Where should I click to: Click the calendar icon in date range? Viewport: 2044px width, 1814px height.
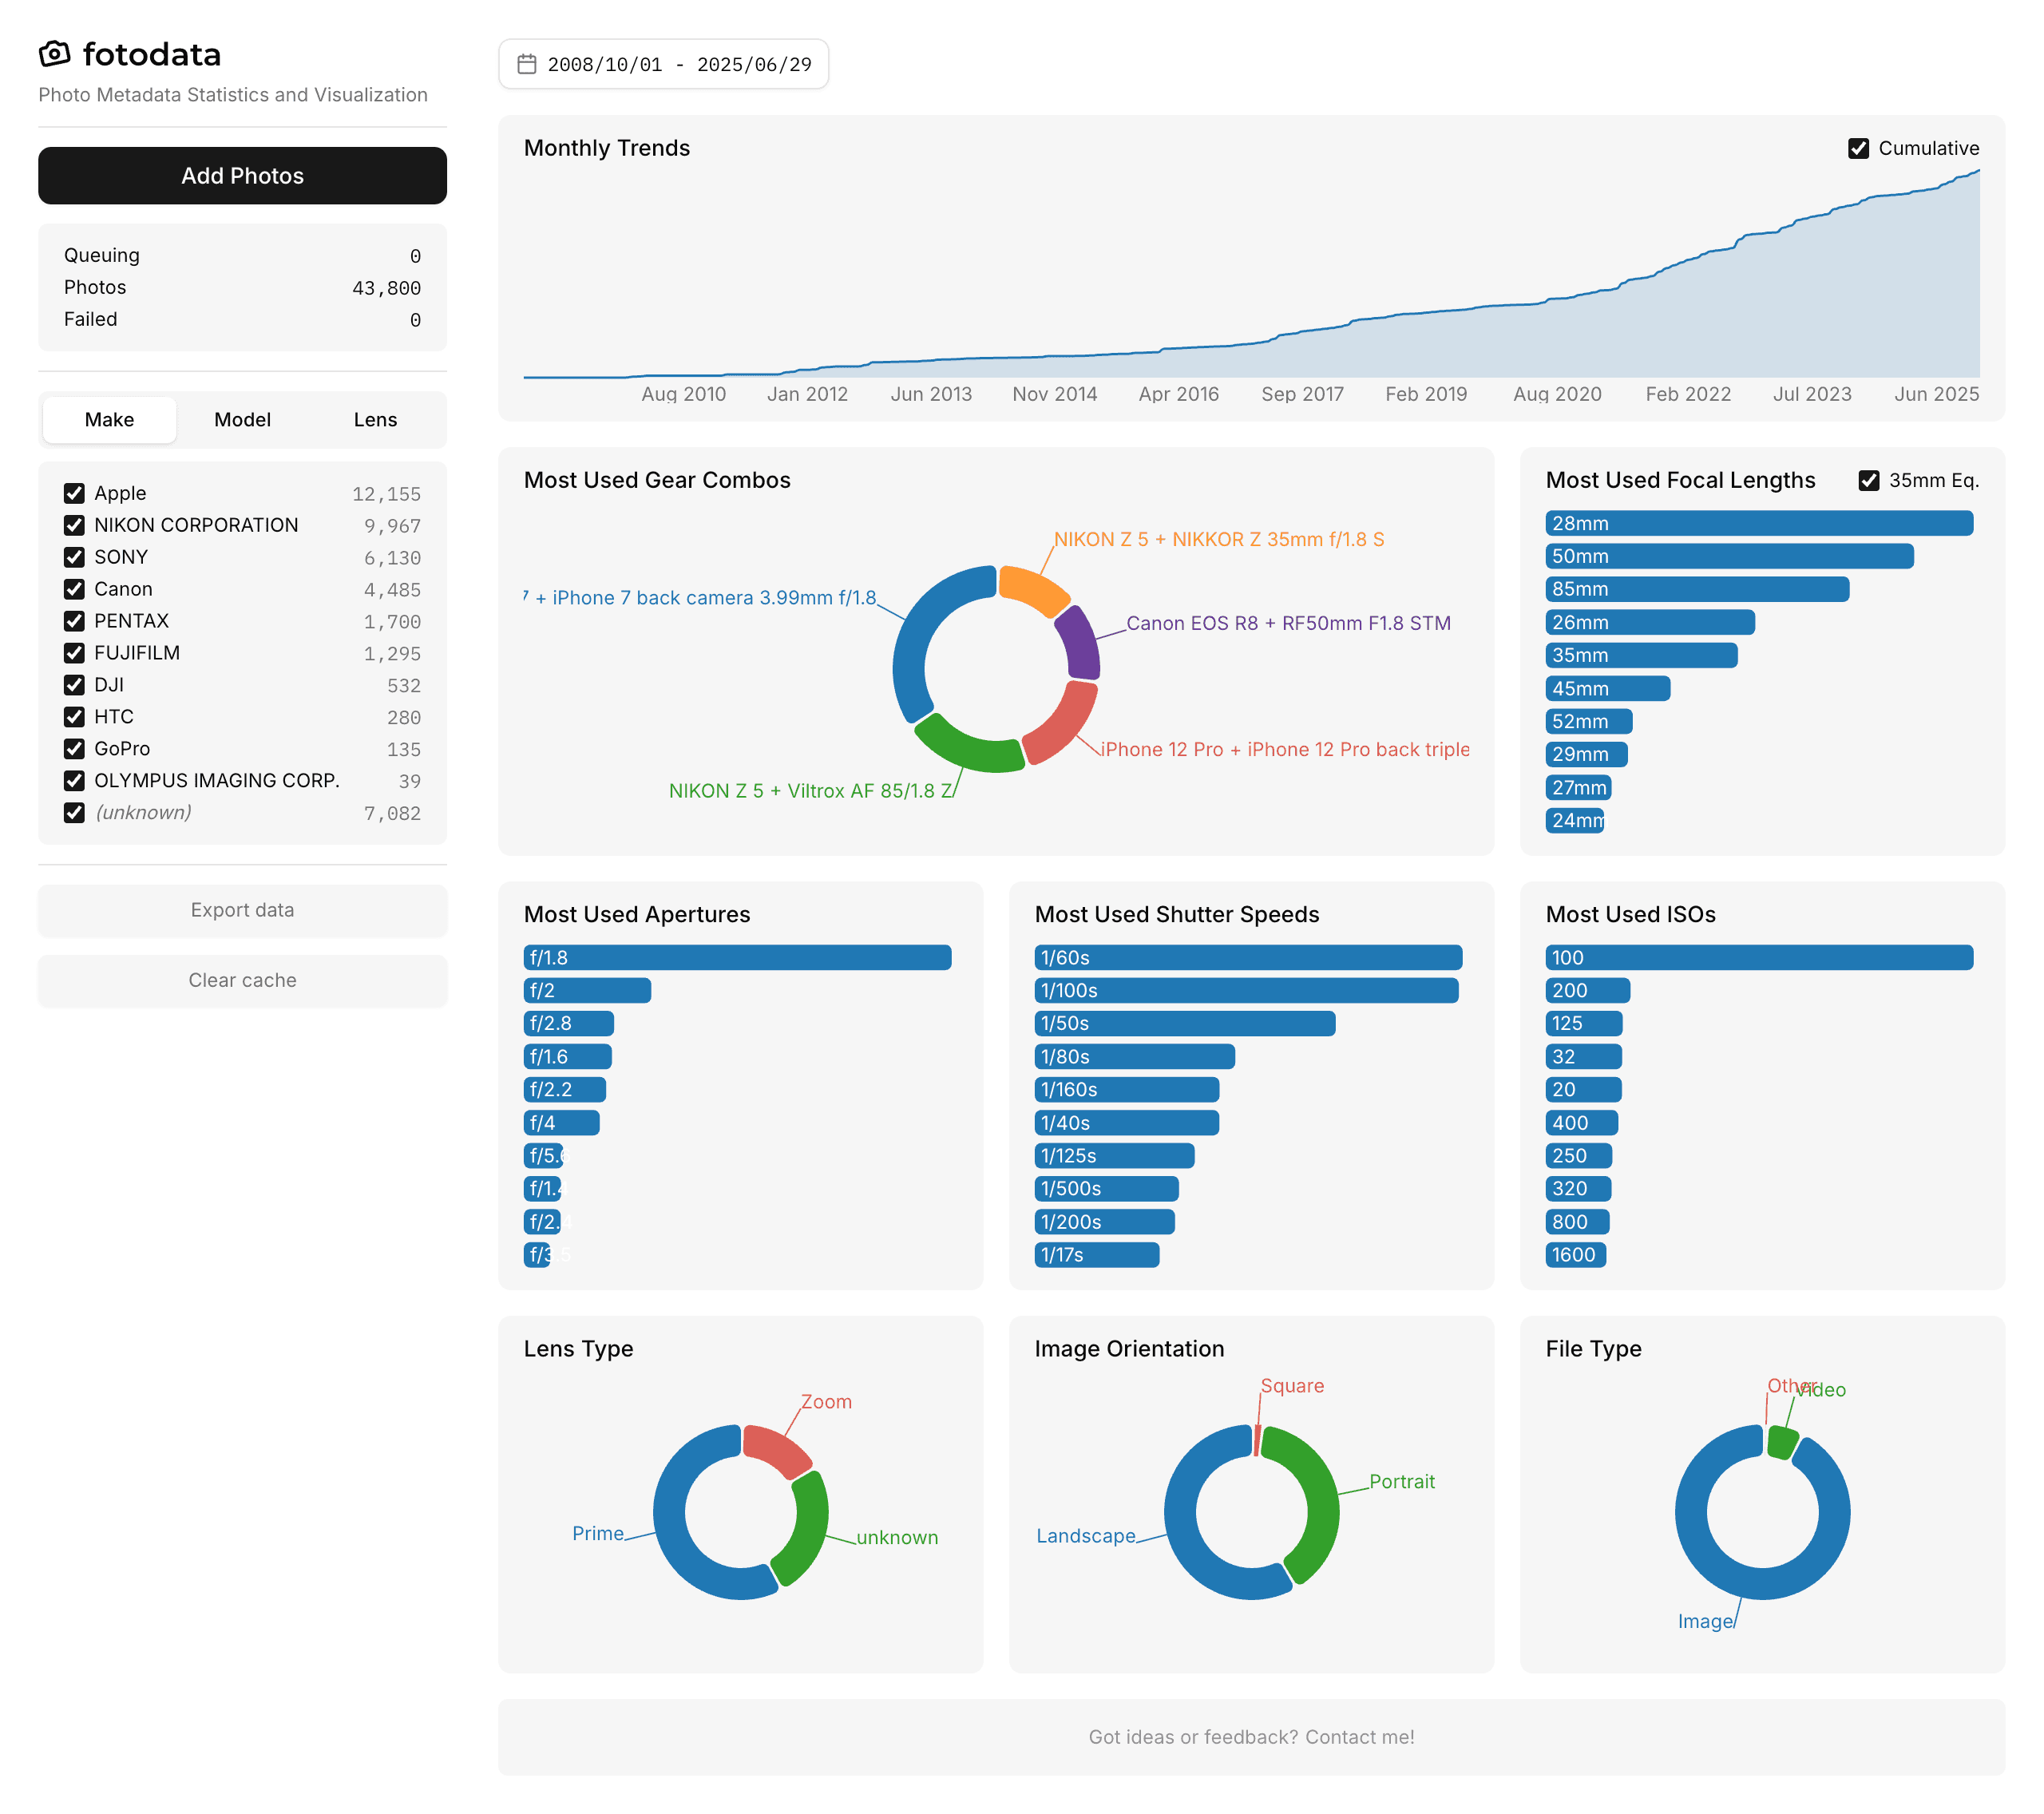526,64
